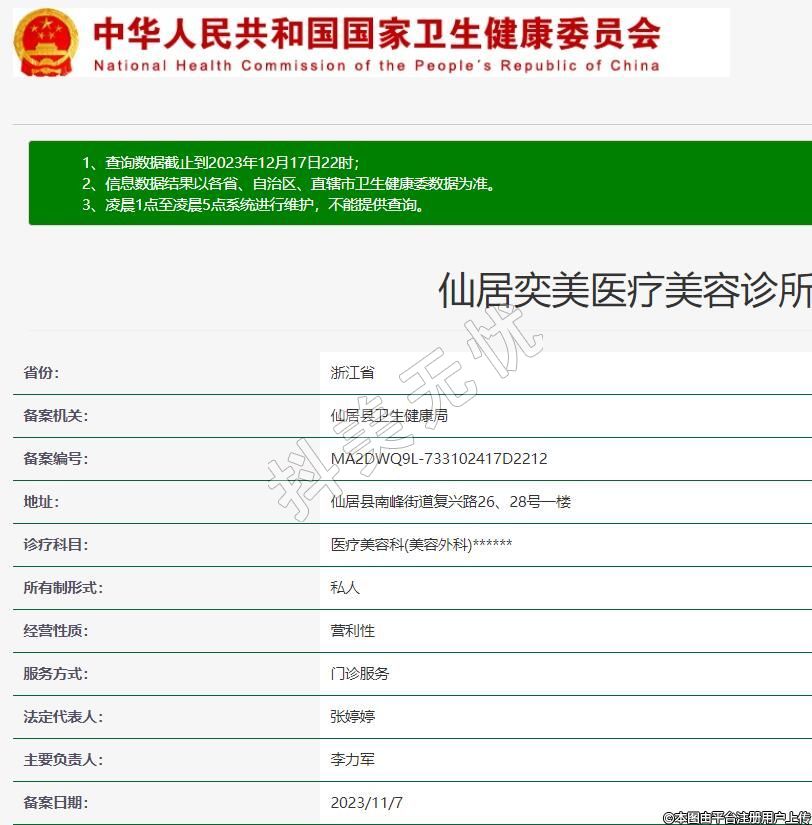Click the legal representative name 张婷婷
The width and height of the screenshot is (812, 825).
352,717
